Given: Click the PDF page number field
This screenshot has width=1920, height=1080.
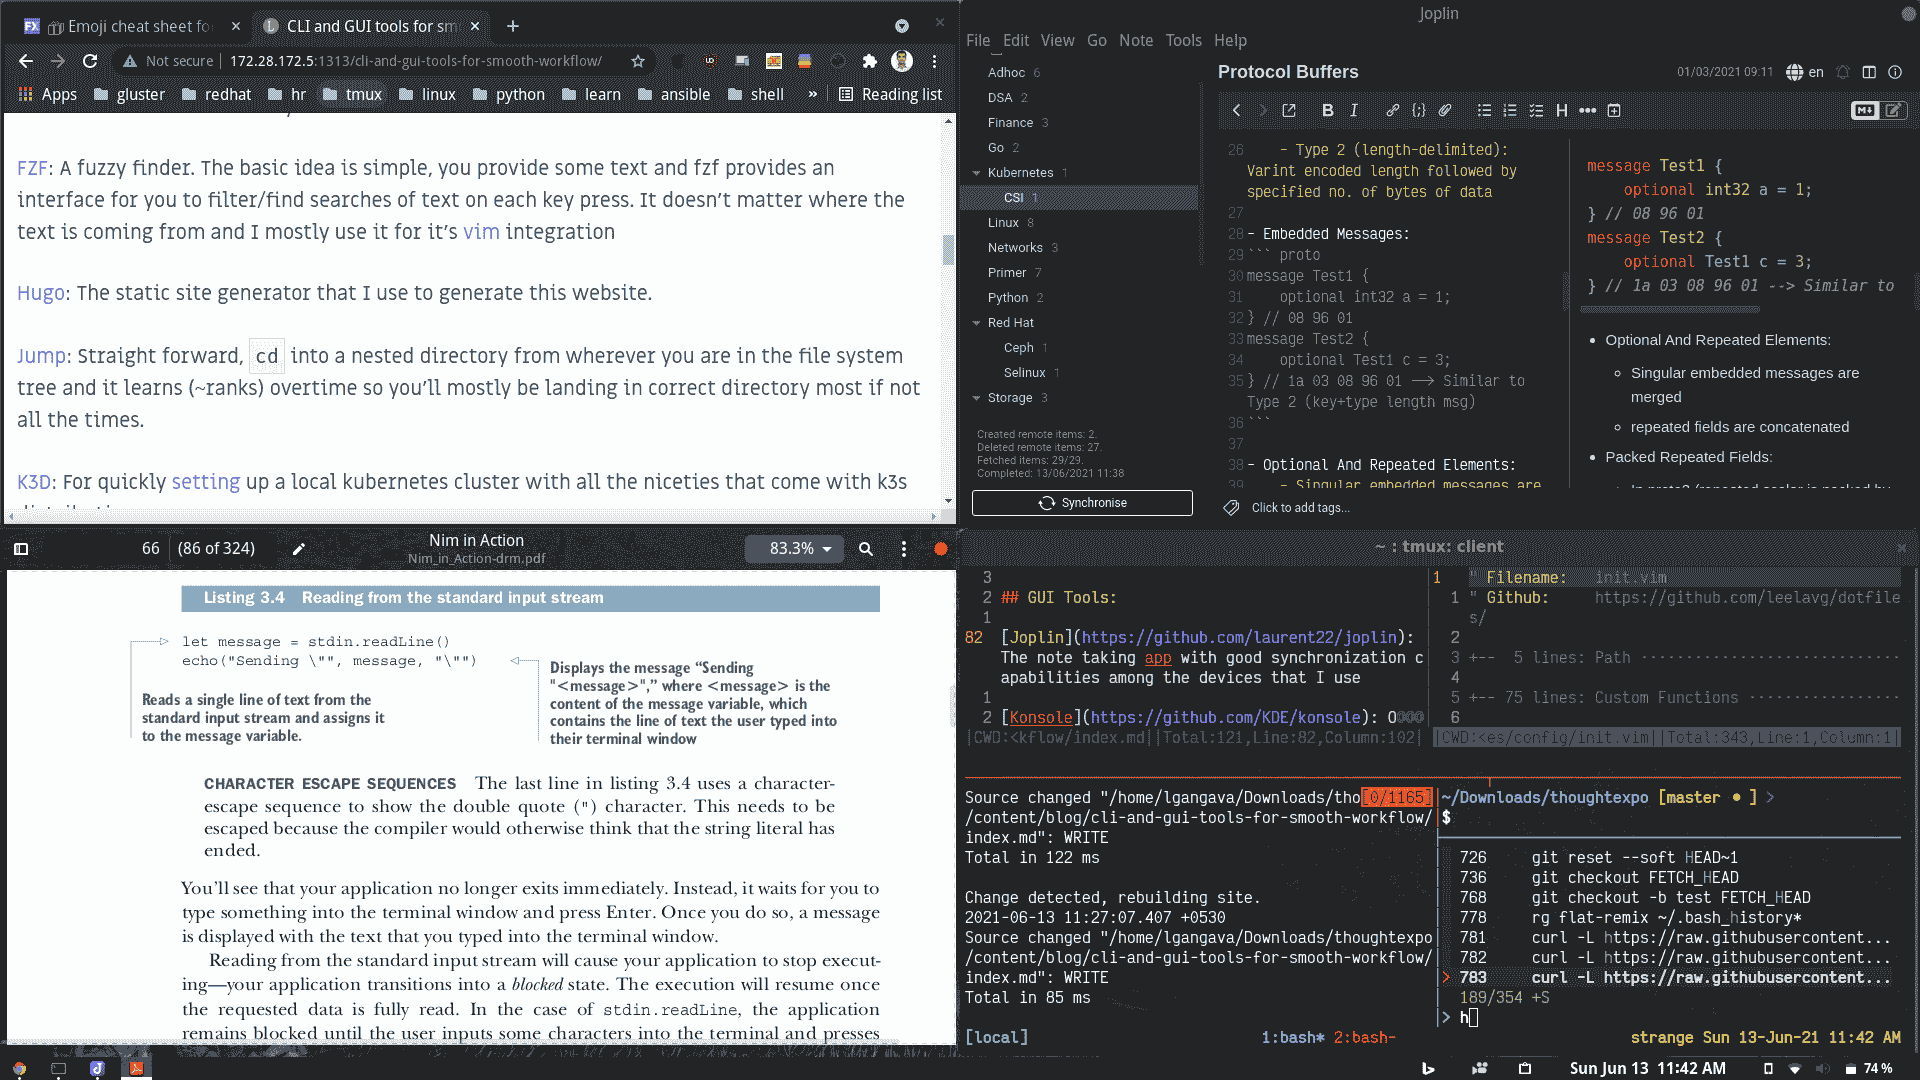Looking at the screenshot, I should click(150, 549).
